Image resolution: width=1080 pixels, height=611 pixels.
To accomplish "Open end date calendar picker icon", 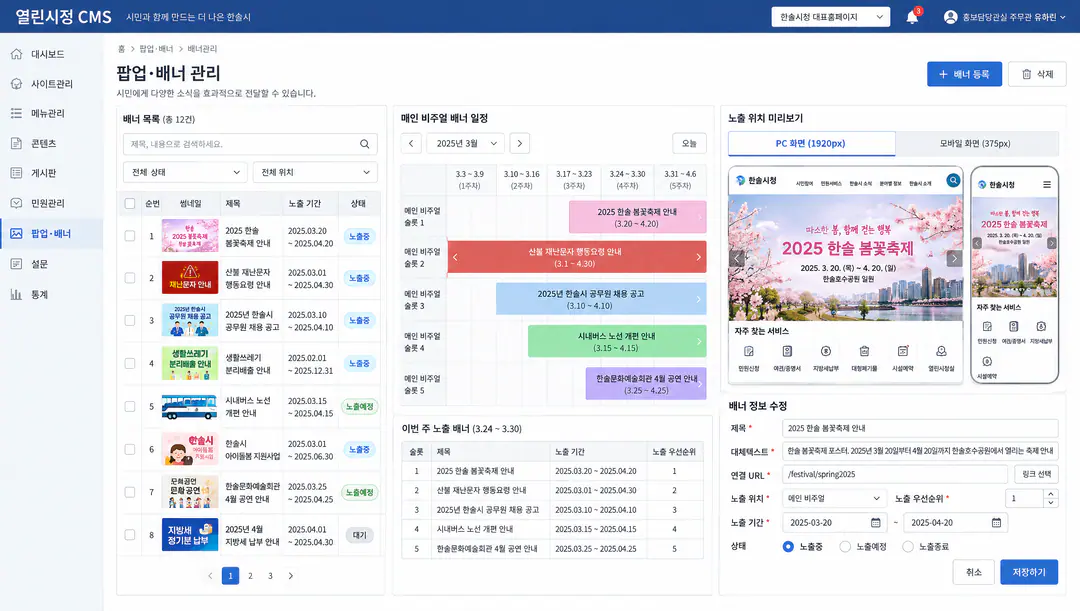I will (996, 523).
